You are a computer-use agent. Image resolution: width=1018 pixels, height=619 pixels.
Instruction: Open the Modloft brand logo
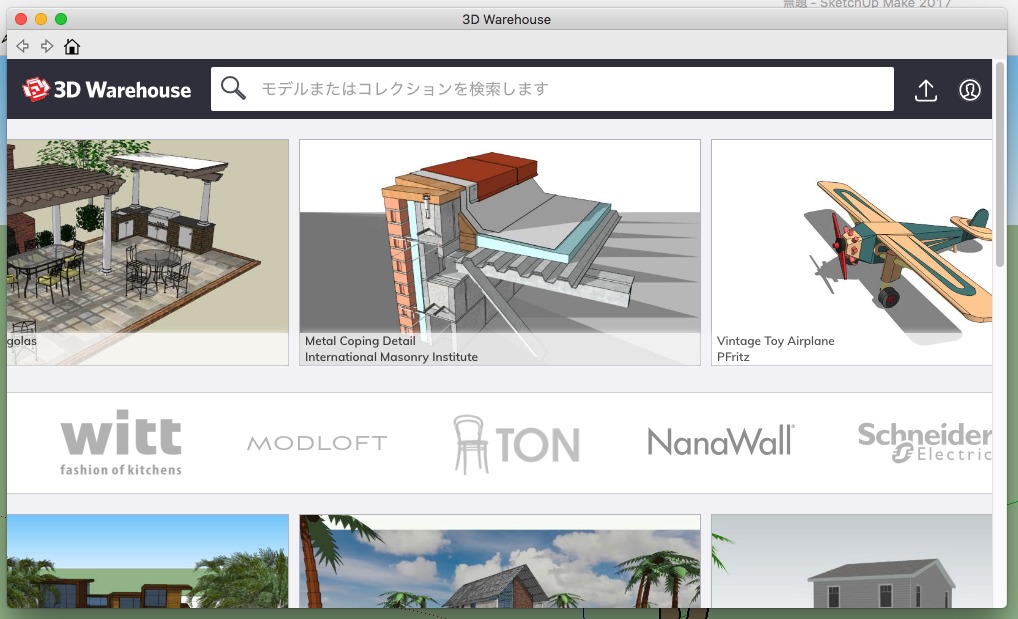pos(317,443)
